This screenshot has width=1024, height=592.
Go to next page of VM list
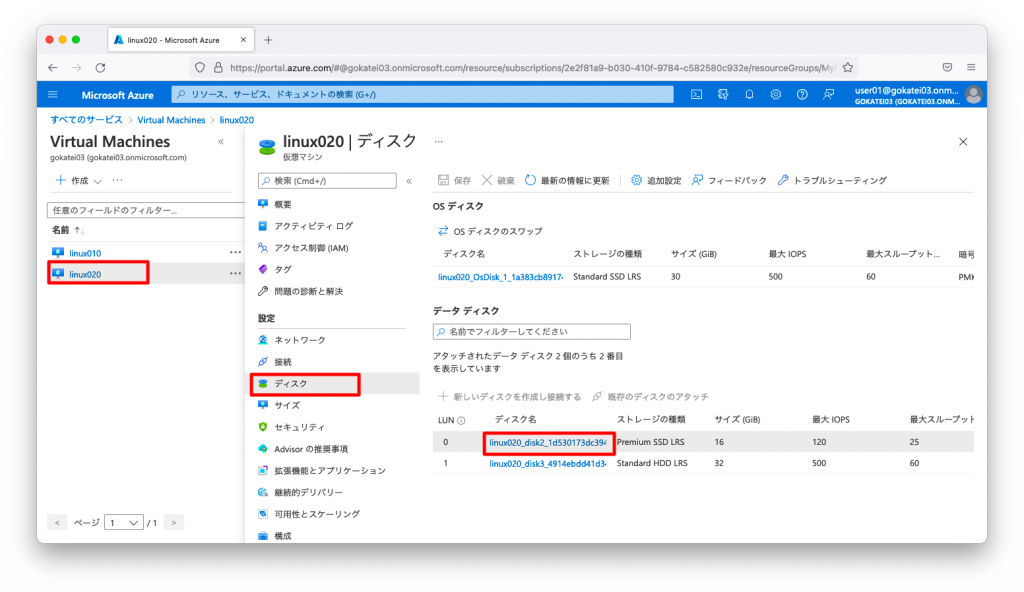pos(174,523)
